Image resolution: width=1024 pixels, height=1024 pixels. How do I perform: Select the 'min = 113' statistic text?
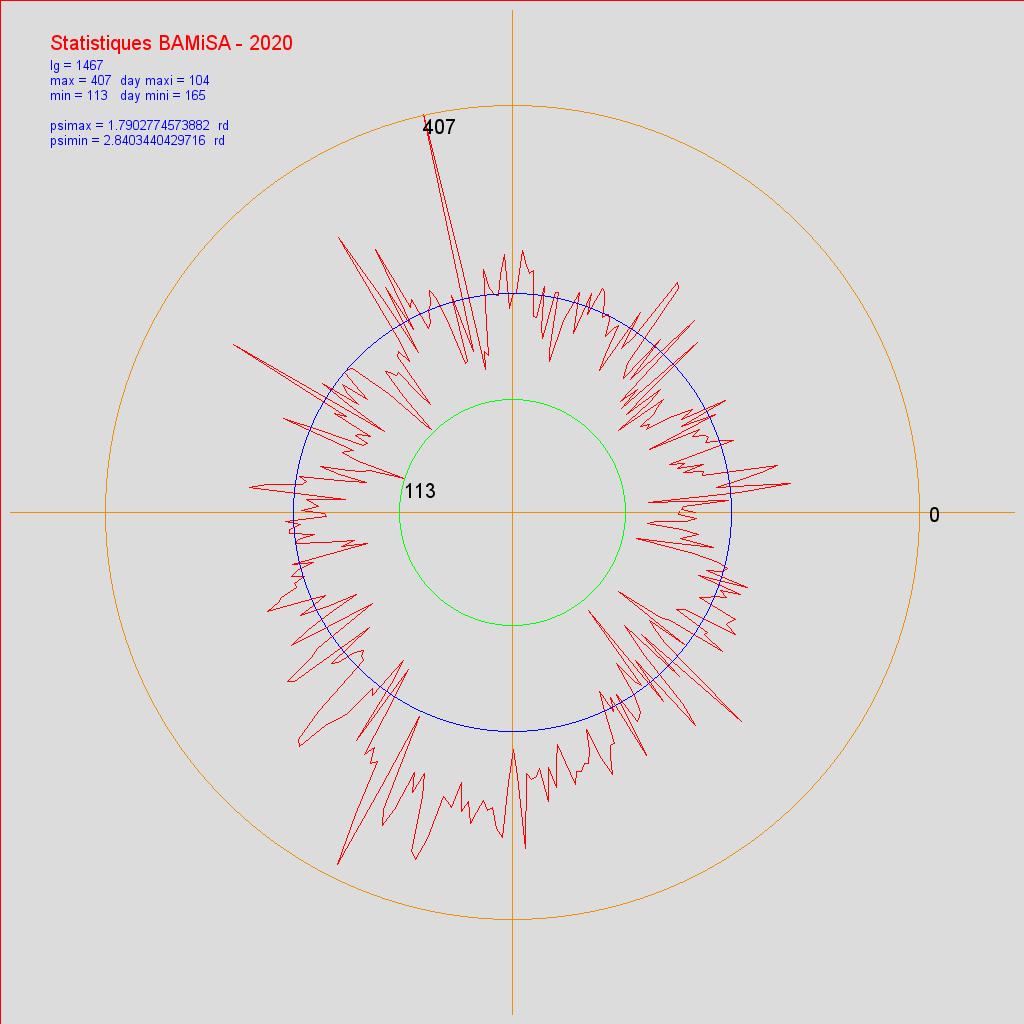79,95
